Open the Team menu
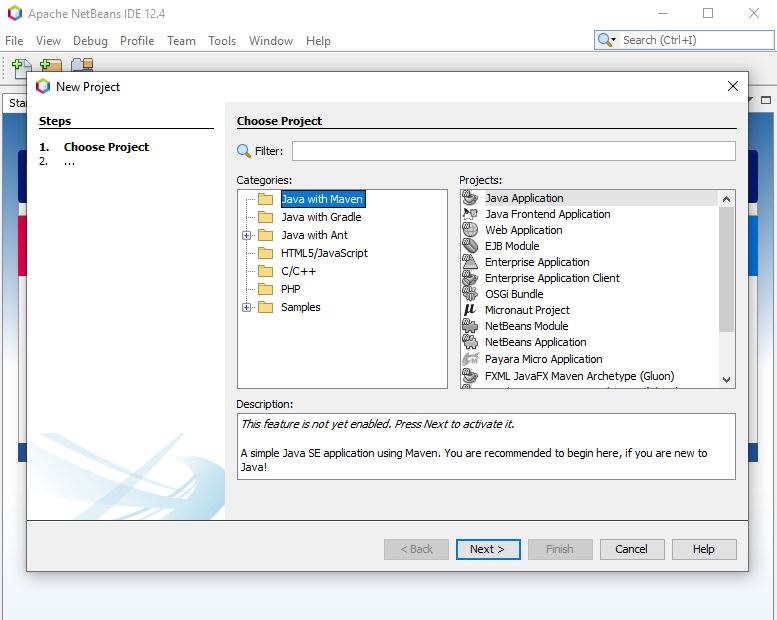The image size is (777, 620). click(x=181, y=41)
